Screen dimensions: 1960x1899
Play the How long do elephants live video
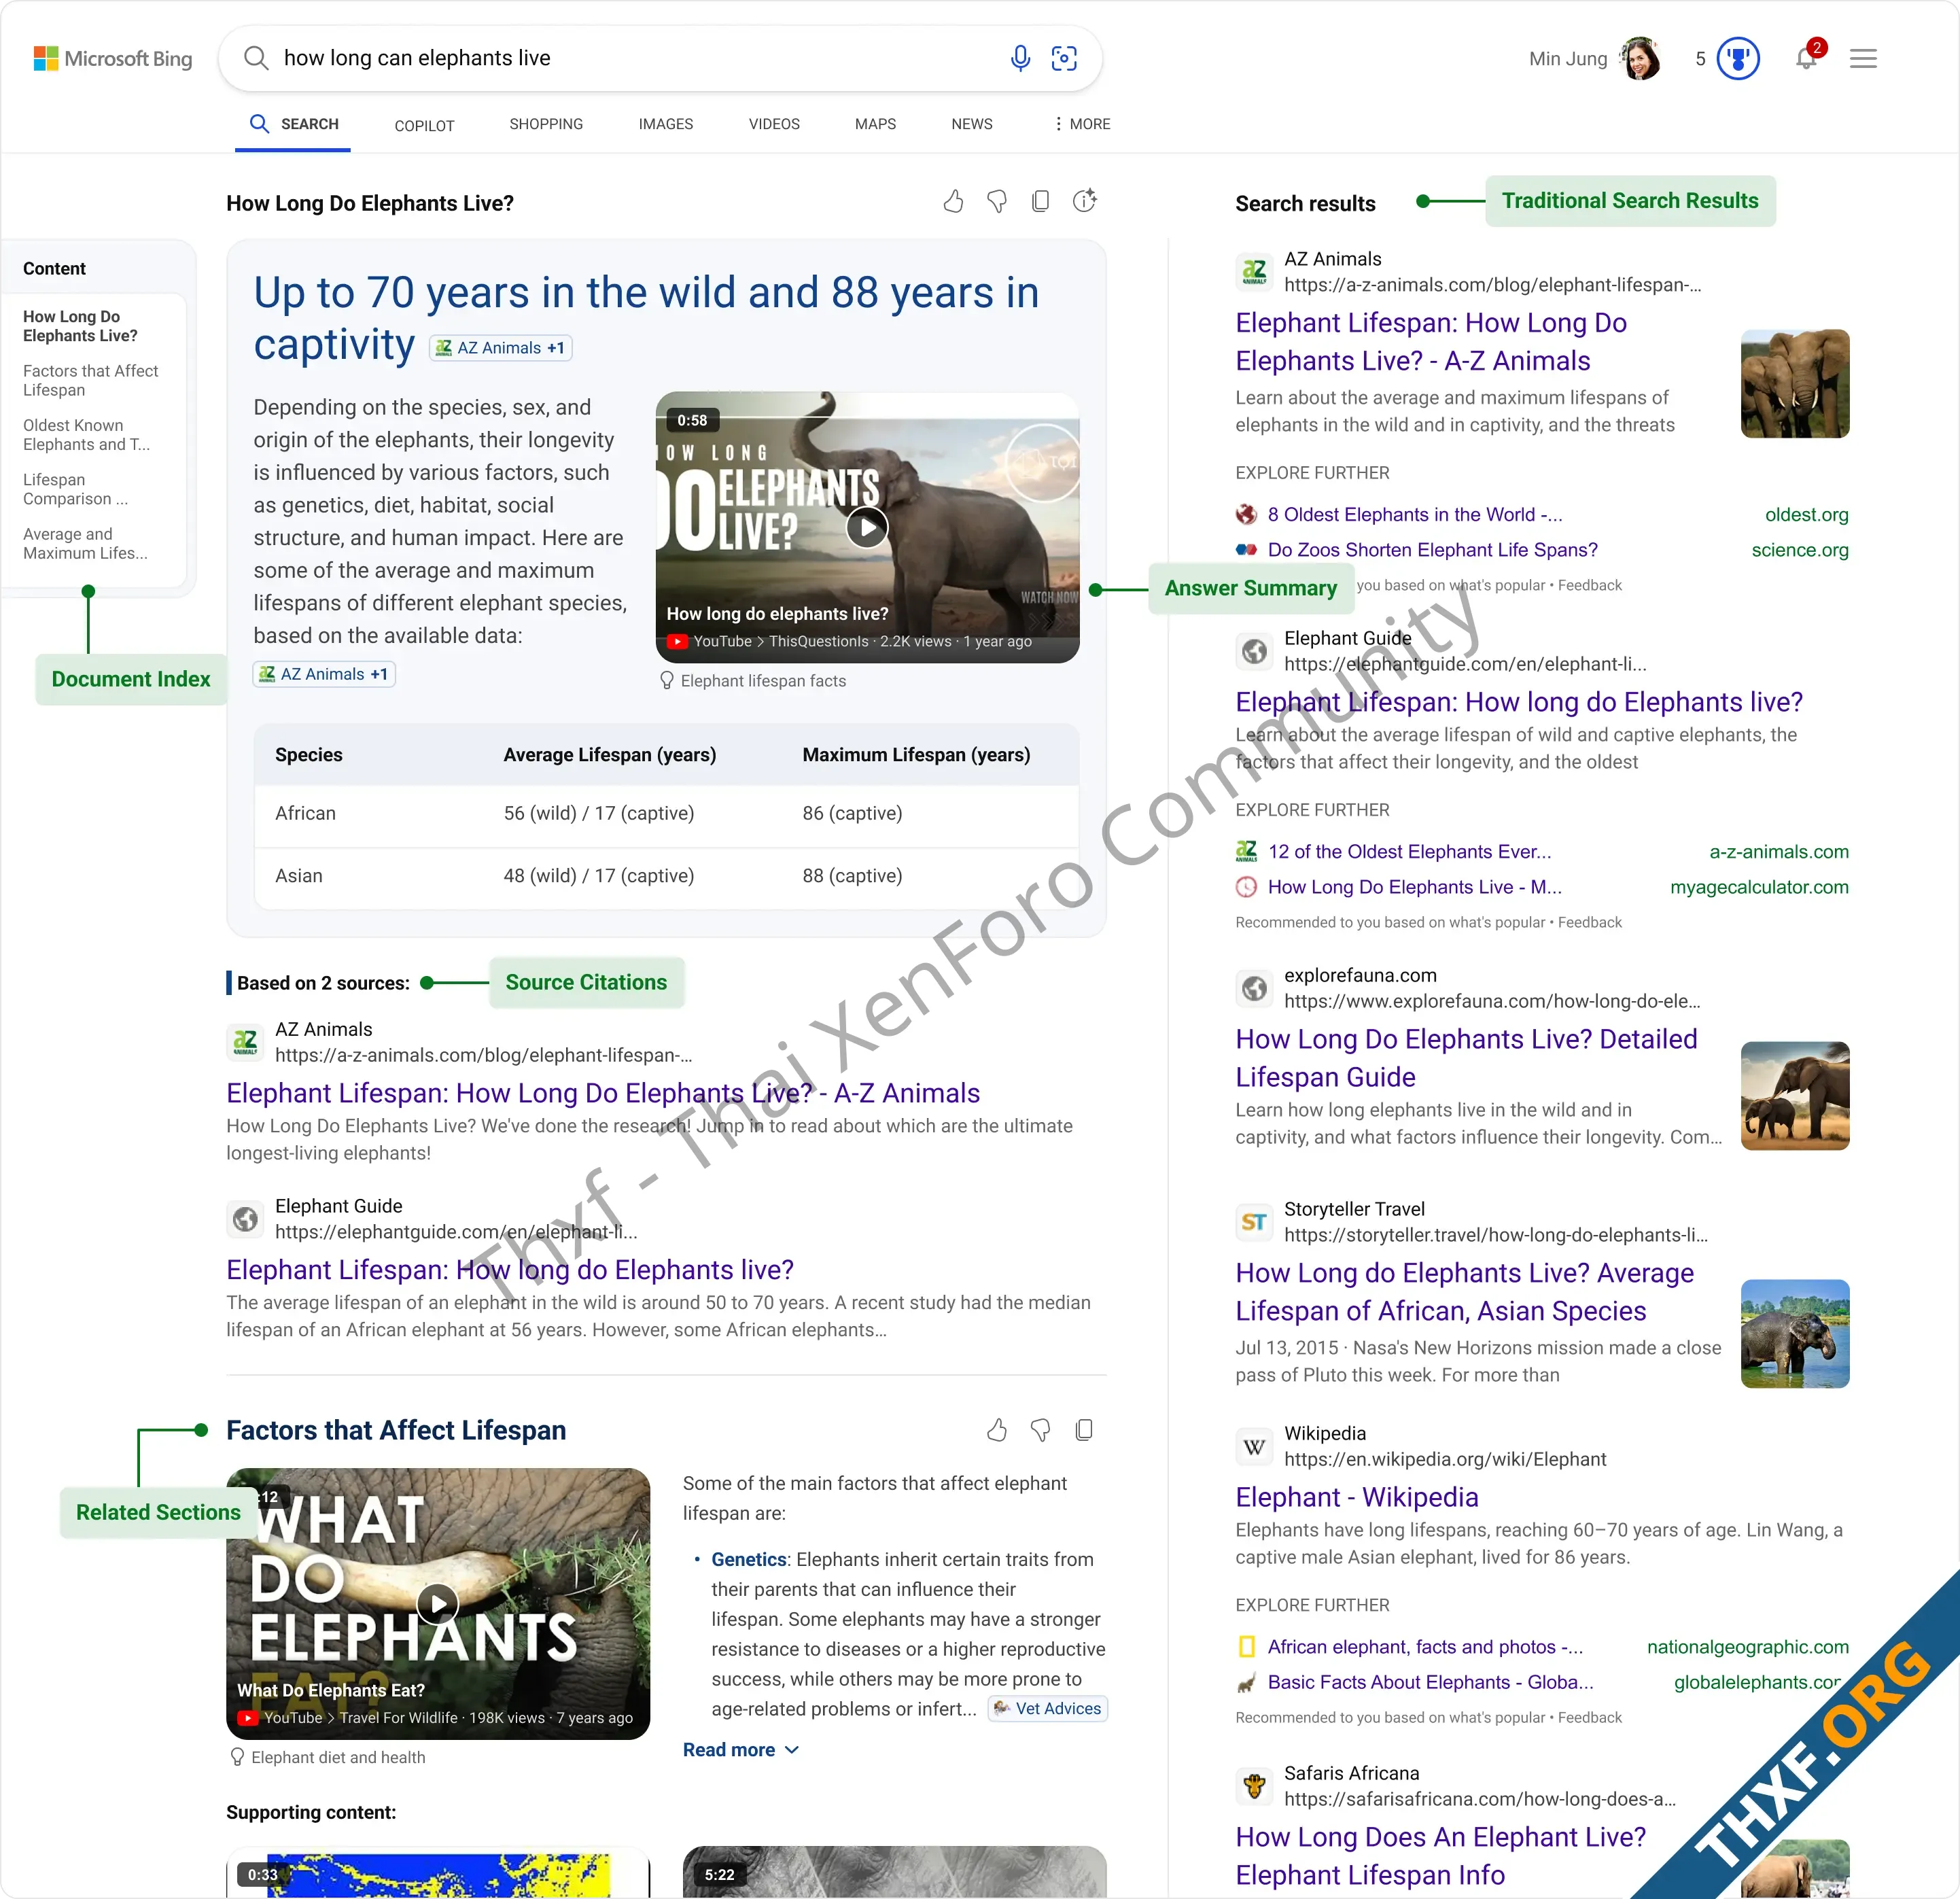pyautogui.click(x=866, y=527)
